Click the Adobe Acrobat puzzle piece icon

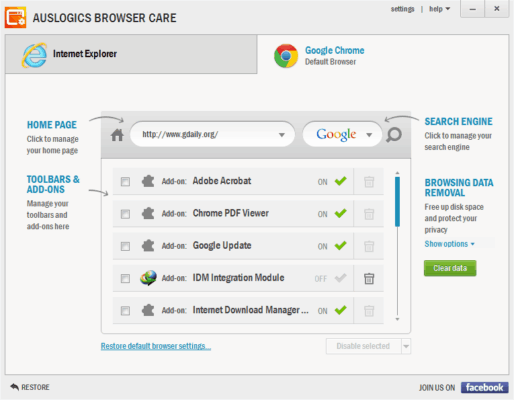[x=148, y=181]
